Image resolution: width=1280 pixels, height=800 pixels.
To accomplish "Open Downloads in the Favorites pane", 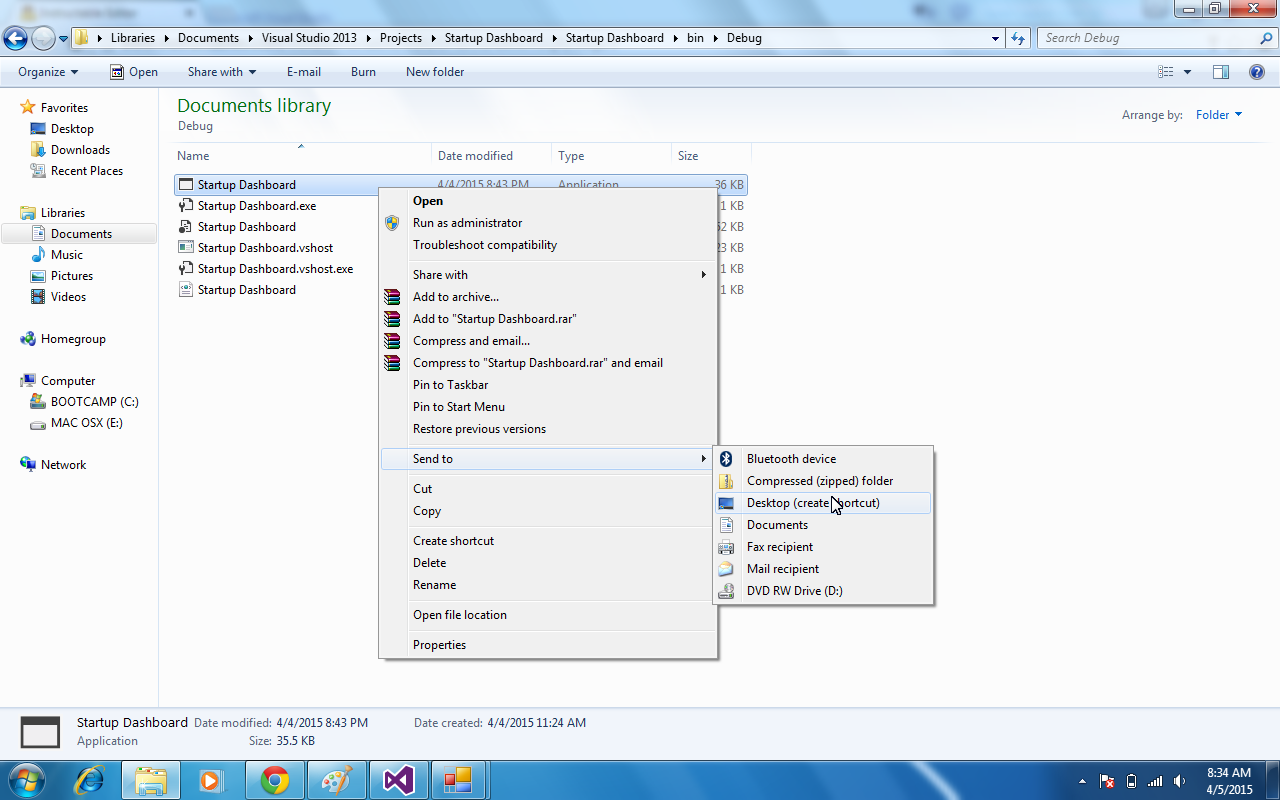I will click(x=80, y=150).
